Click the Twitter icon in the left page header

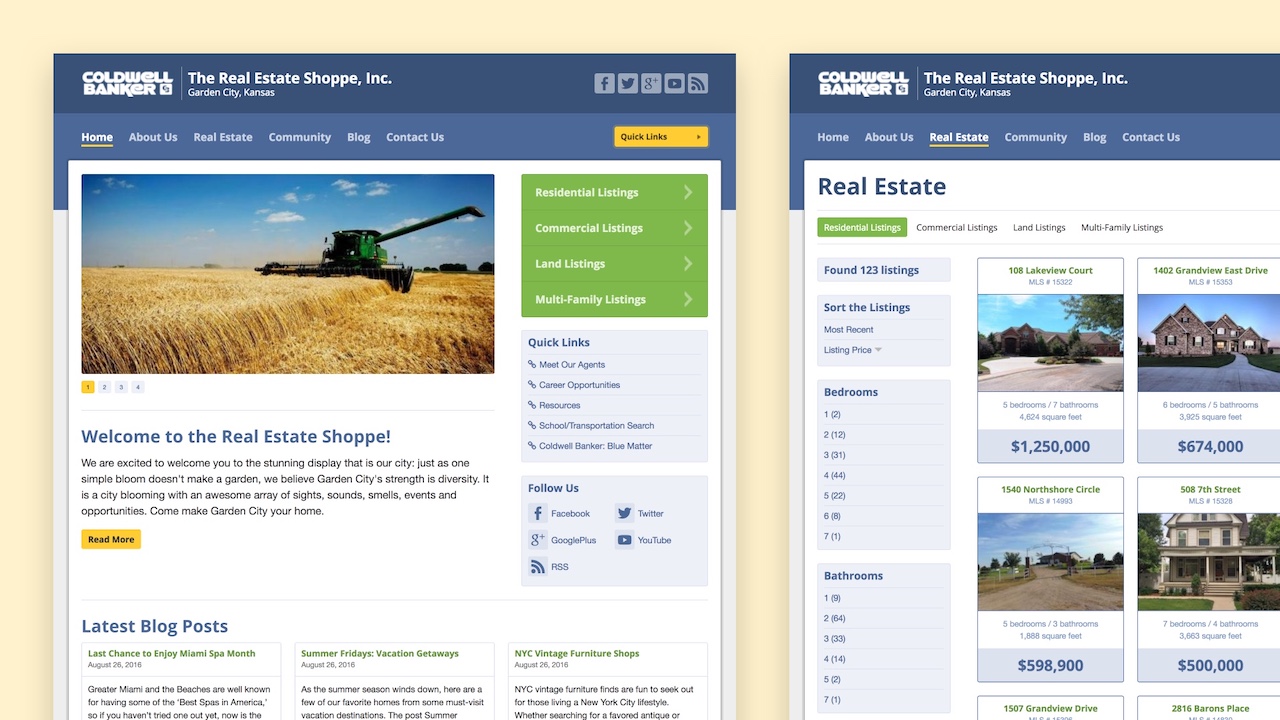click(x=628, y=84)
